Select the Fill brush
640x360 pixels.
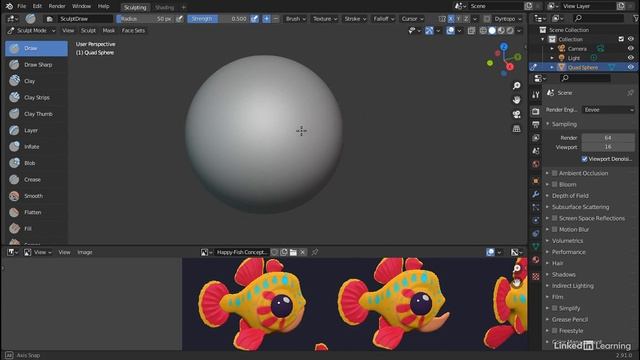tap(36, 229)
